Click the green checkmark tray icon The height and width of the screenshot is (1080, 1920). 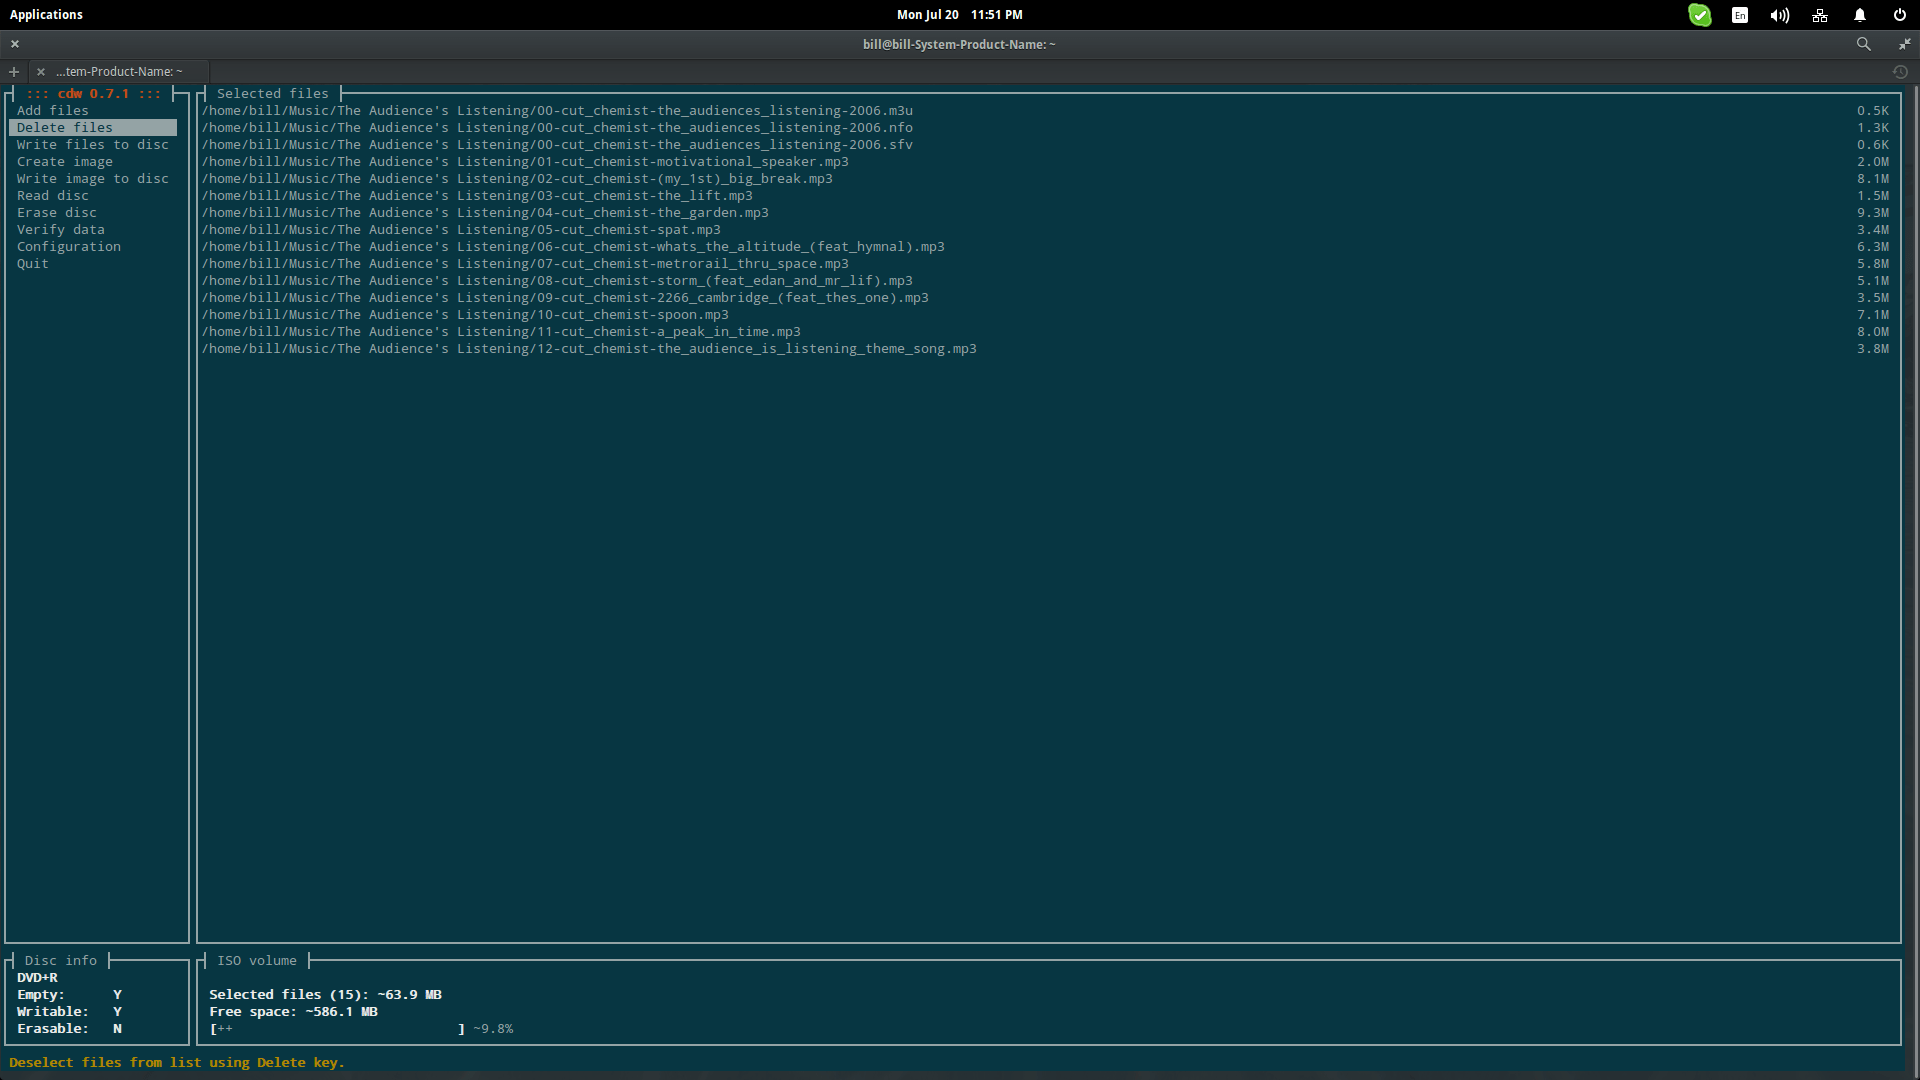pos(1699,15)
